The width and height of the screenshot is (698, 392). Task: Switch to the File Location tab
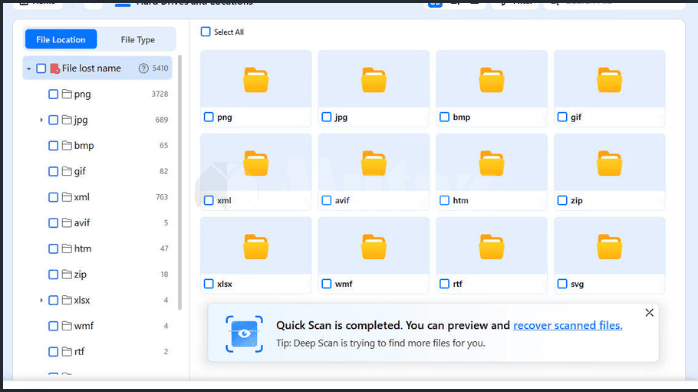pos(61,40)
